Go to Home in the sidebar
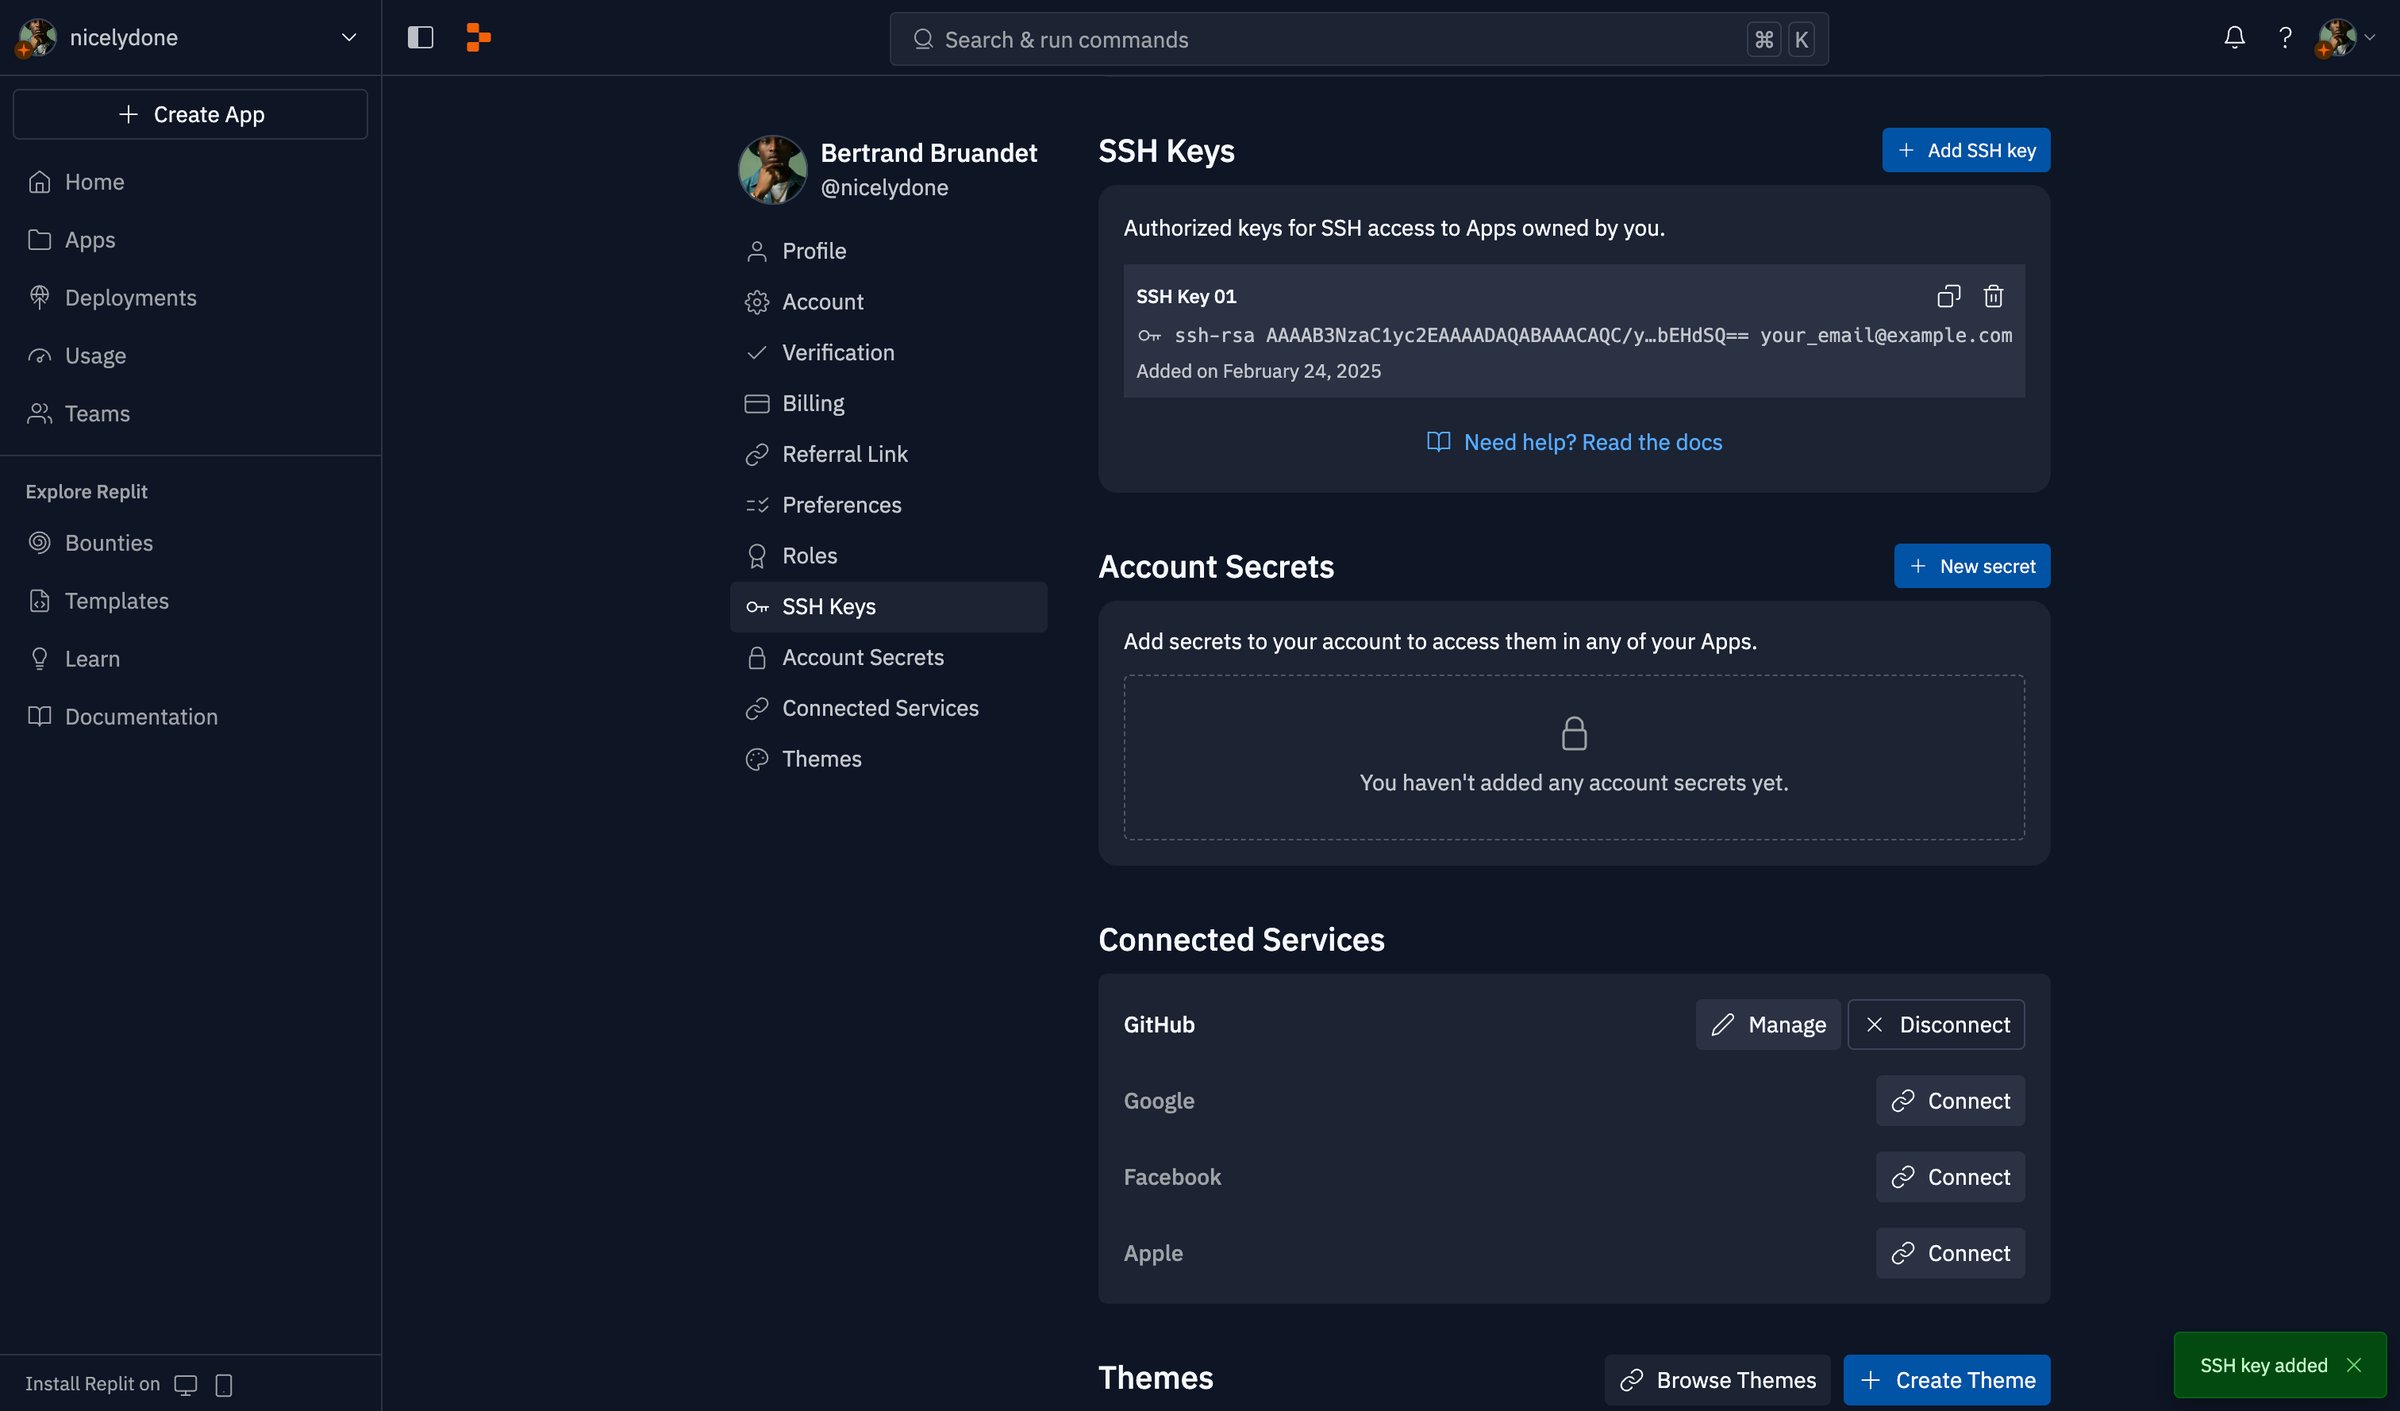 (x=190, y=182)
